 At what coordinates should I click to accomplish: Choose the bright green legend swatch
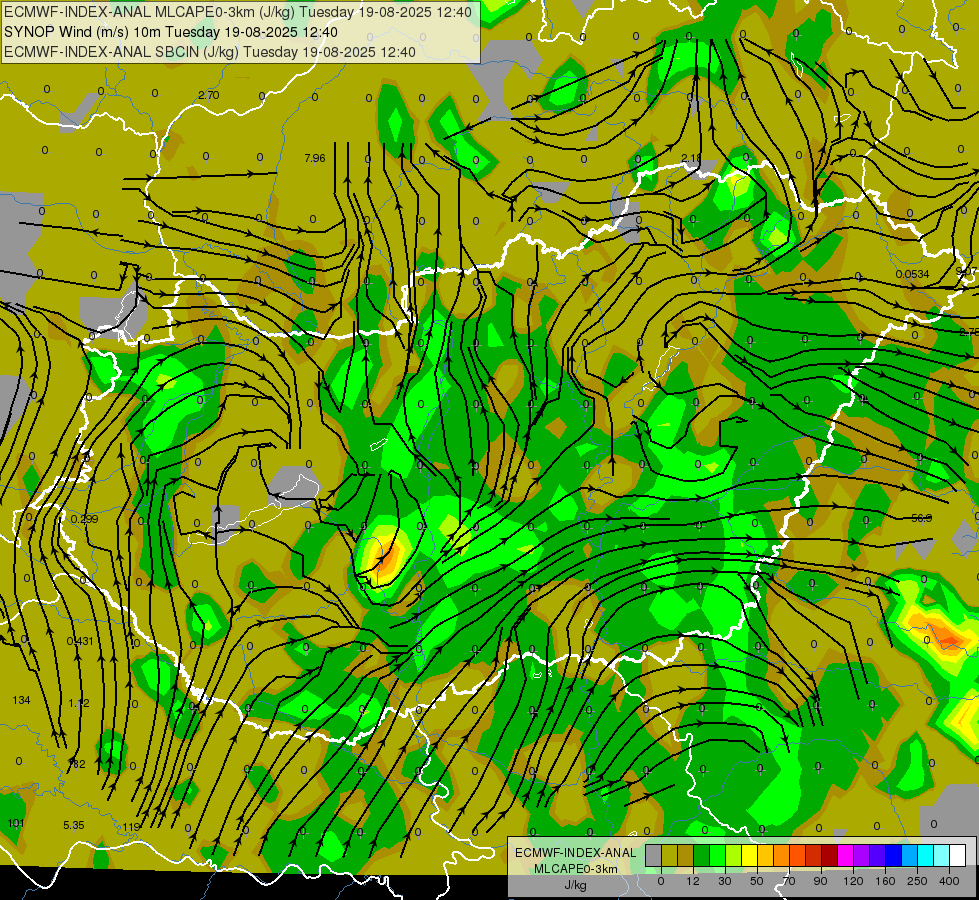pos(717,855)
